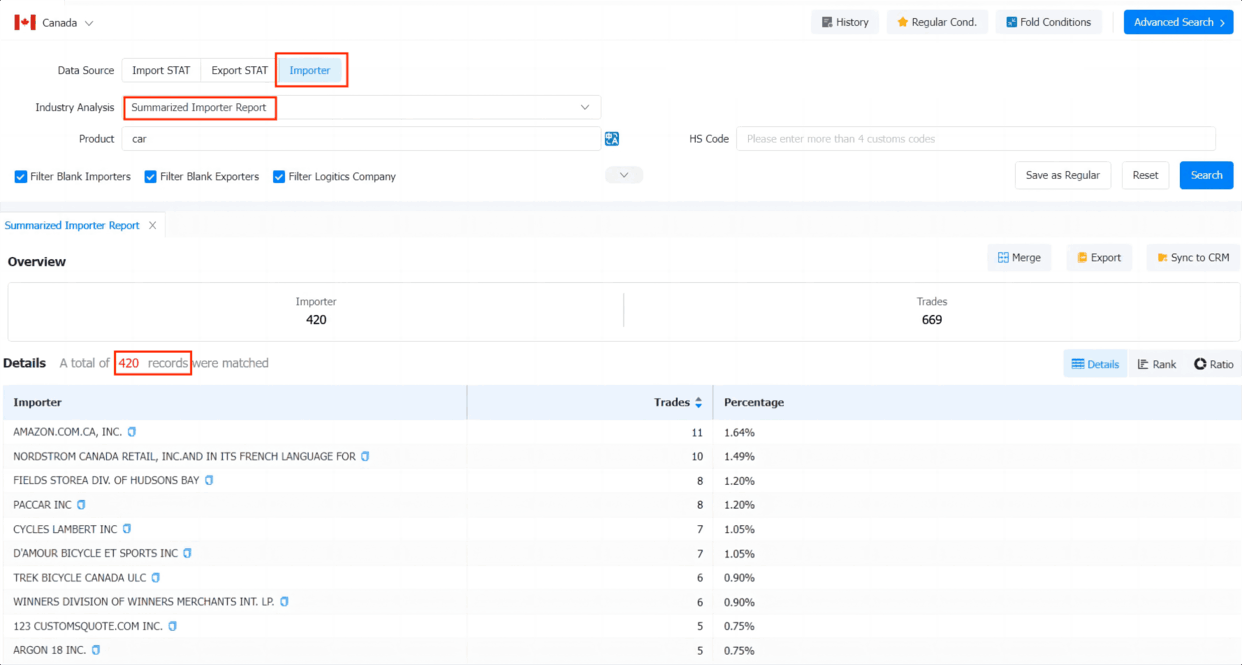Open NORDSTROM CANADA RETAIL importer row
1242x665 pixels.
184,456
